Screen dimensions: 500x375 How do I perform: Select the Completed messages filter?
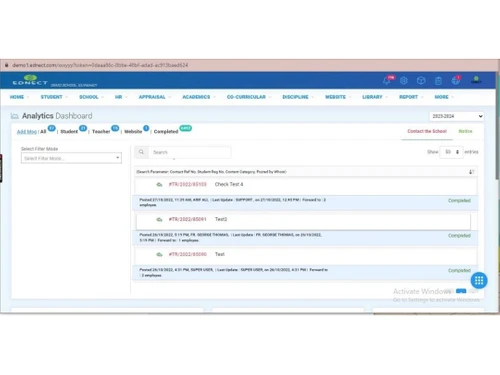click(x=166, y=132)
